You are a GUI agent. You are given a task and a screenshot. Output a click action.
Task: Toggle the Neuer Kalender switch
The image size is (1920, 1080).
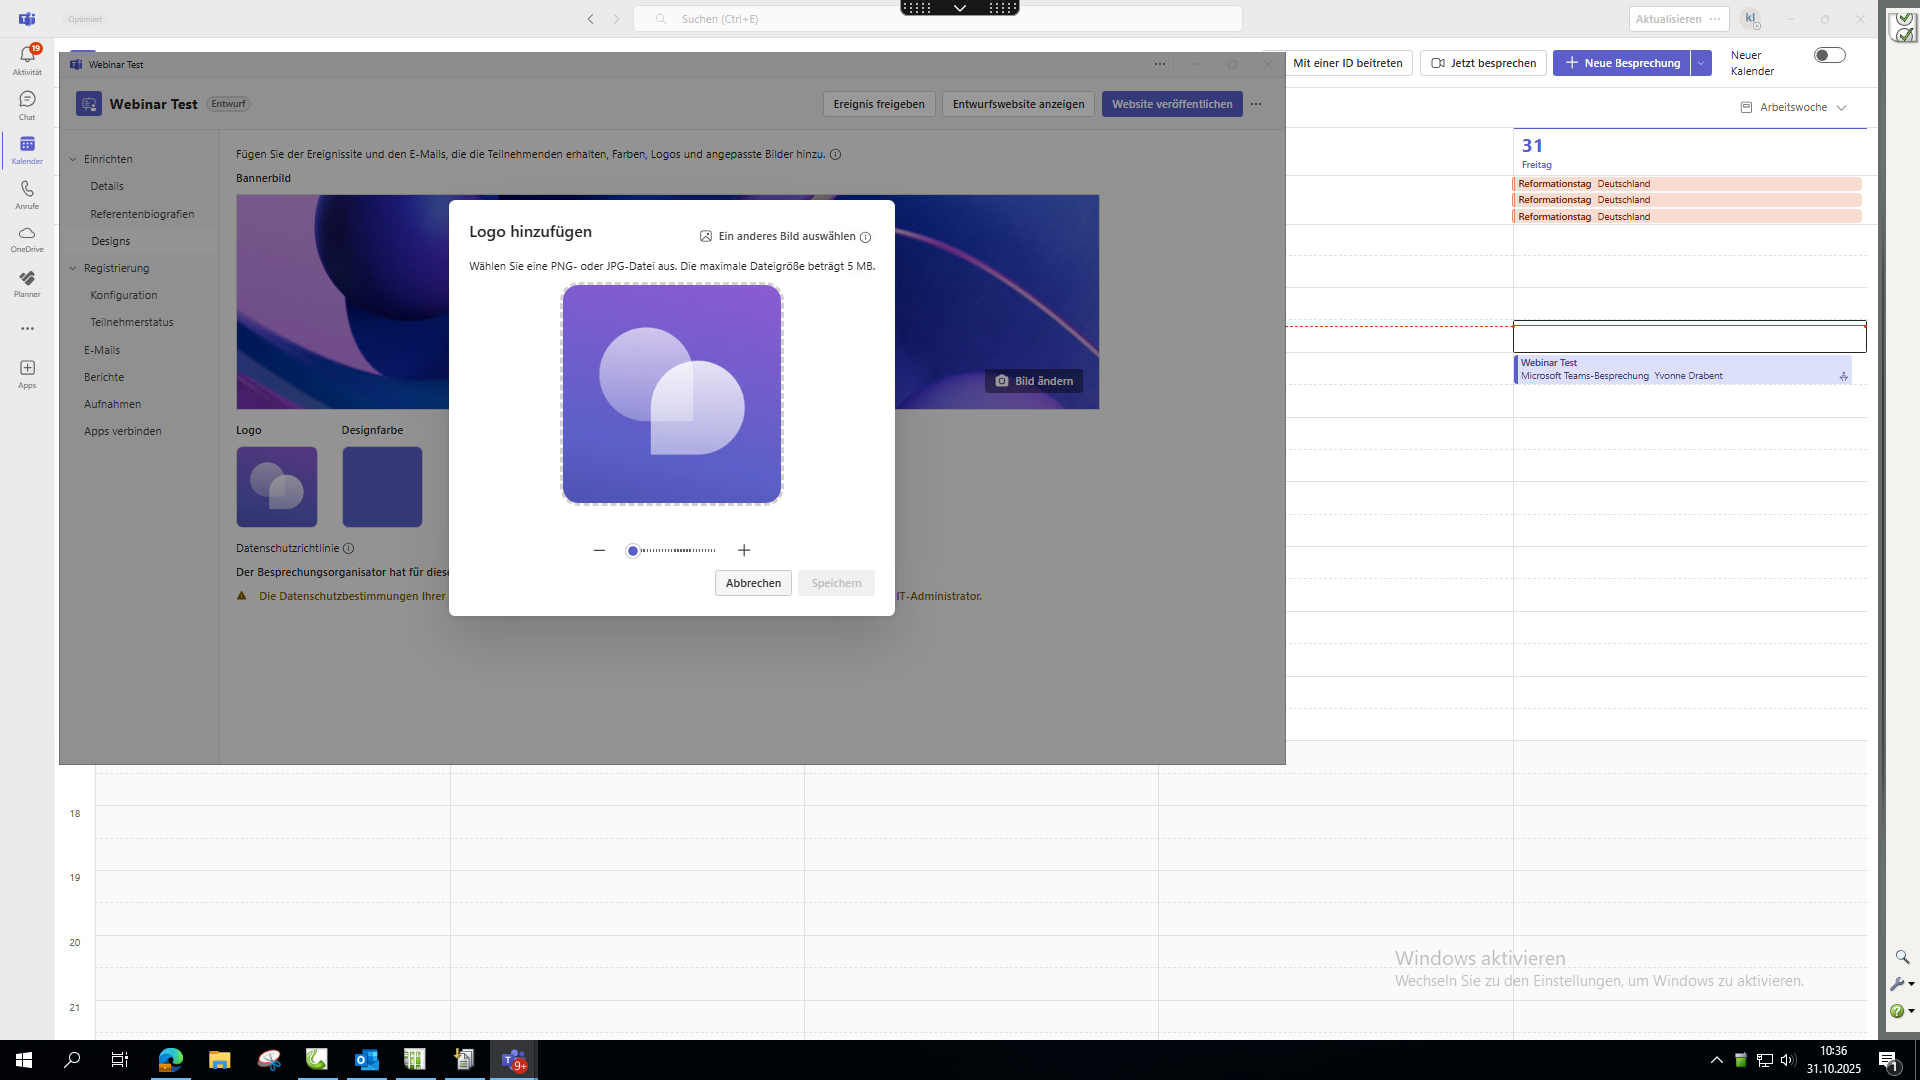[x=1829, y=56]
